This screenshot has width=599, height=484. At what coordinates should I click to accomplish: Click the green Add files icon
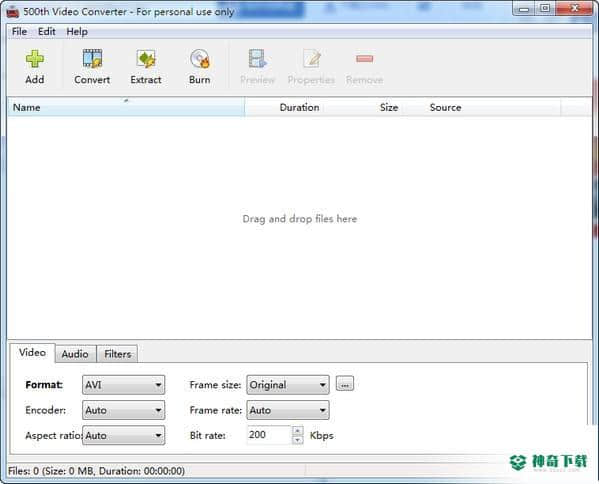35,59
